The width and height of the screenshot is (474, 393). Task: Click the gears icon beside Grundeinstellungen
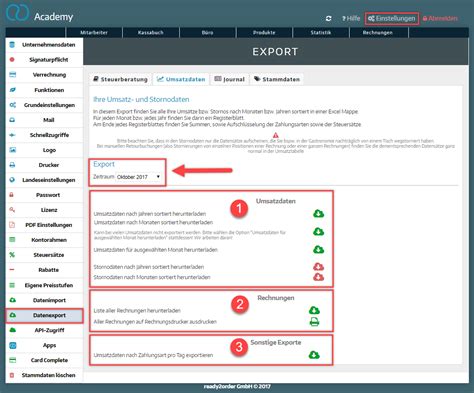point(12,105)
